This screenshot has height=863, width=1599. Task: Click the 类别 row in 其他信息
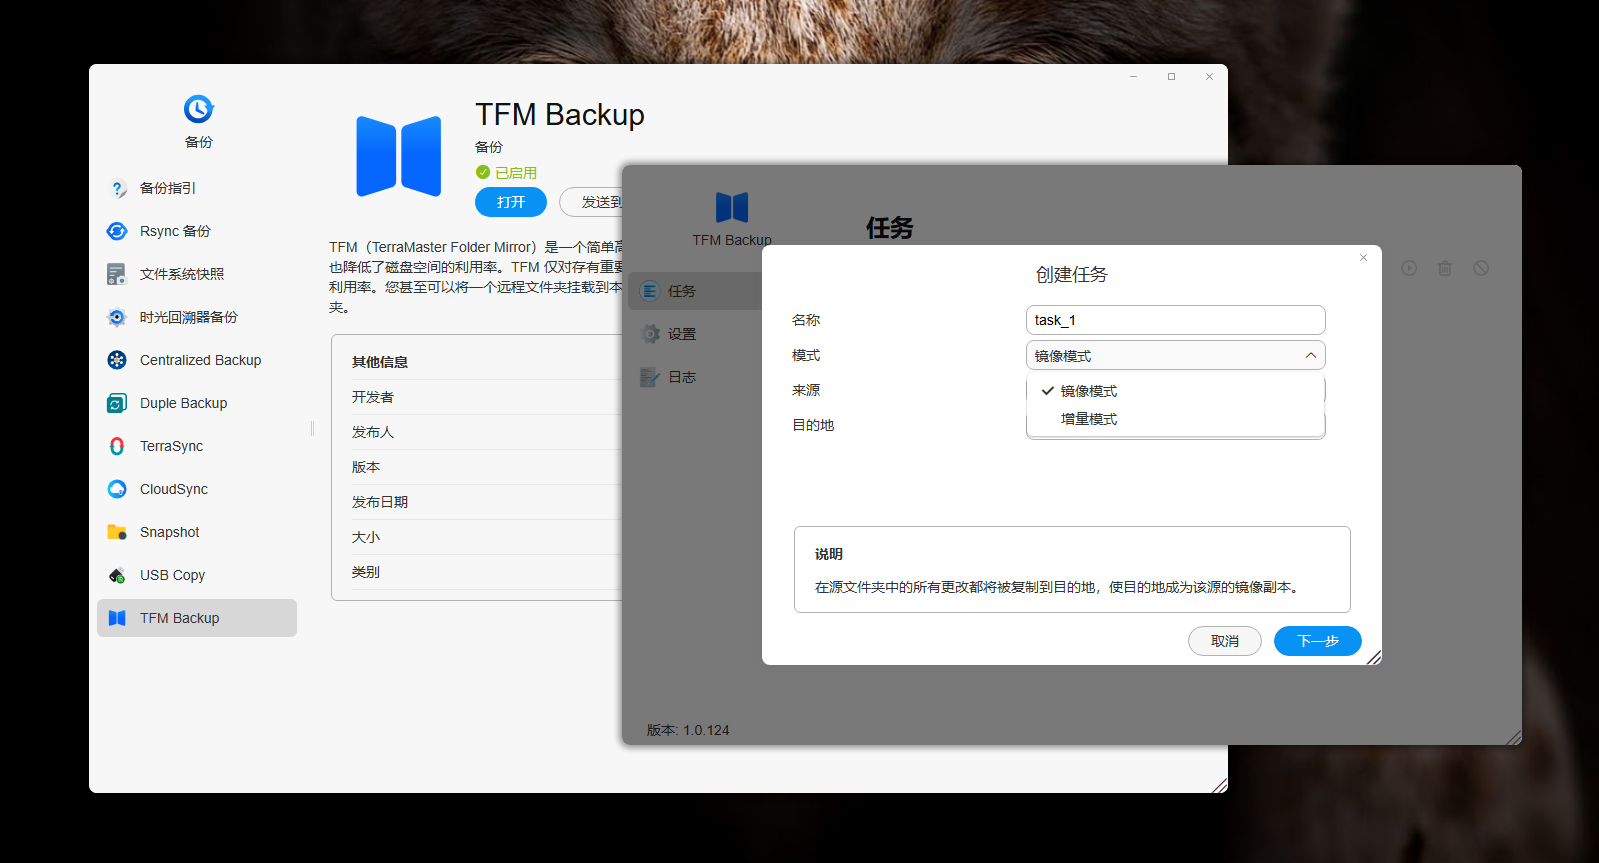pyautogui.click(x=487, y=572)
